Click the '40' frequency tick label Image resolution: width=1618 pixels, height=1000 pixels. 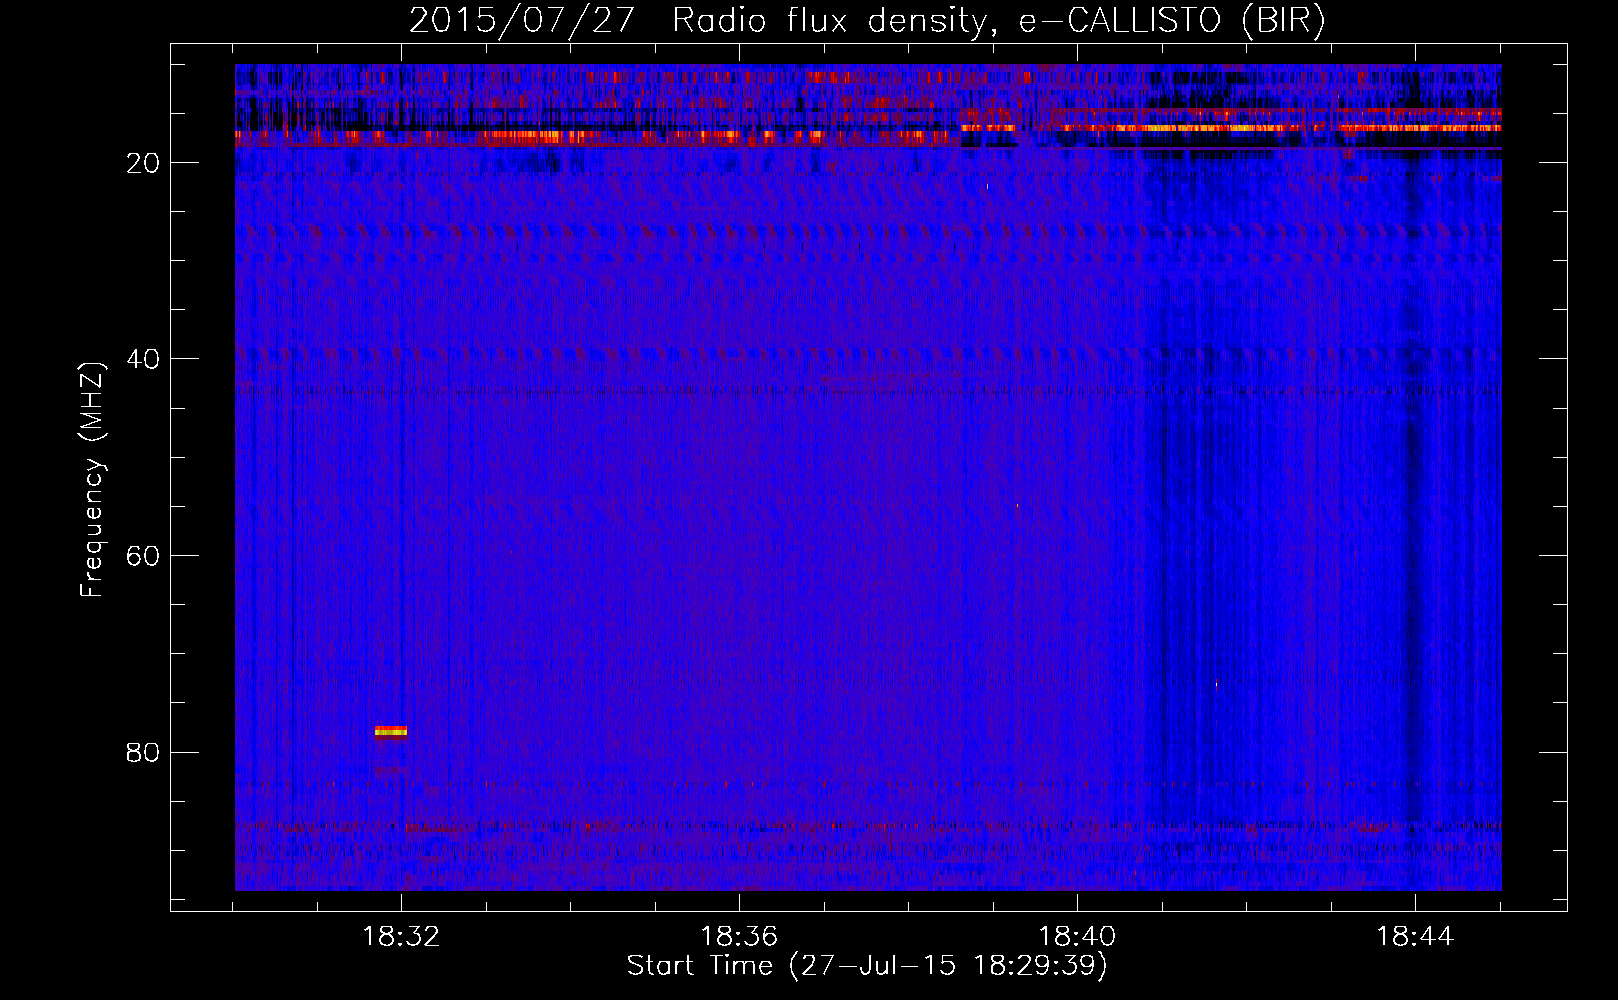[143, 359]
